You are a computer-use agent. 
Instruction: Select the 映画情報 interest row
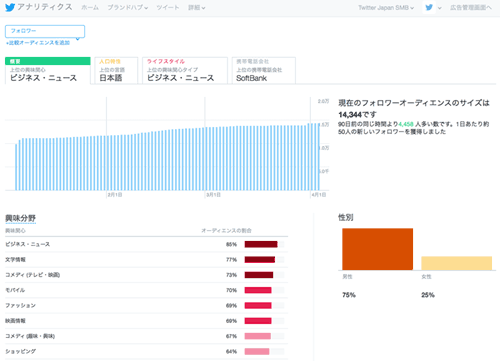tap(146, 321)
